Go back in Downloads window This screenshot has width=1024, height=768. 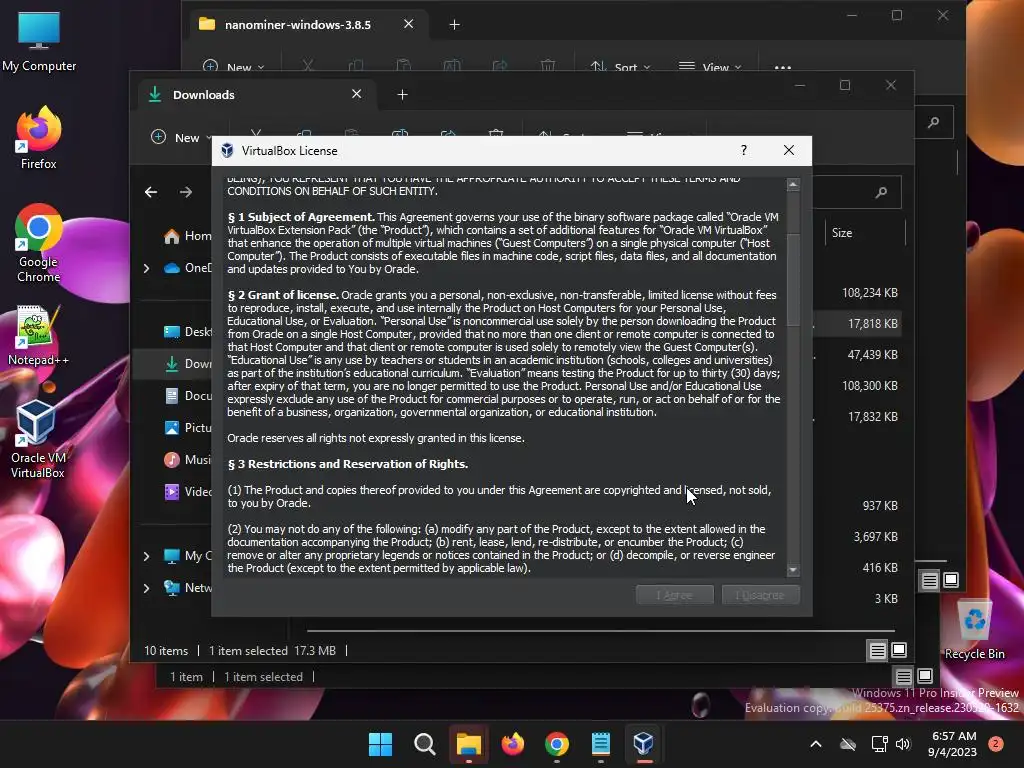coord(151,192)
